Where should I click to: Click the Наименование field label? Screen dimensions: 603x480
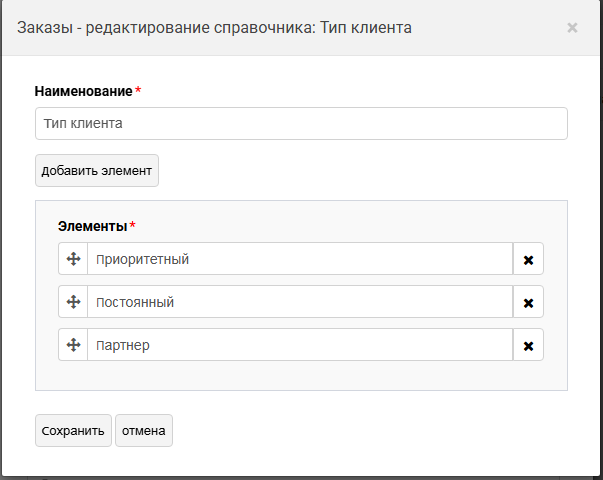[x=83, y=91]
